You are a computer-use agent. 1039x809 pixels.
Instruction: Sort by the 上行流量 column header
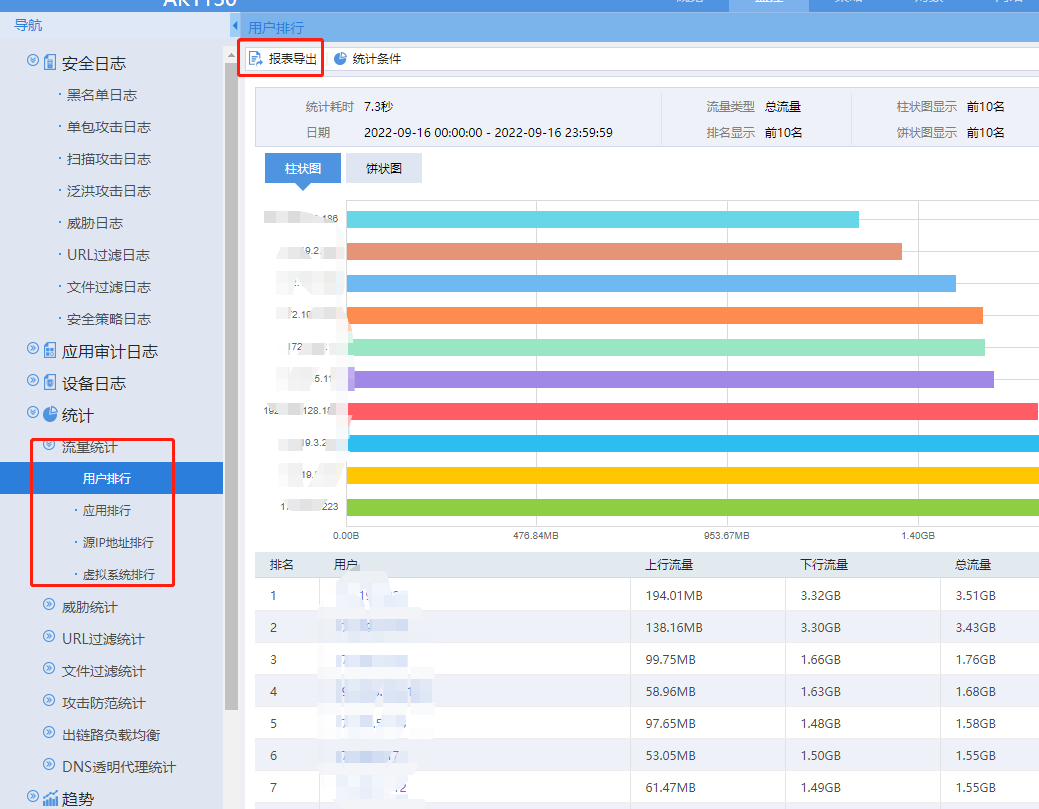tap(669, 565)
